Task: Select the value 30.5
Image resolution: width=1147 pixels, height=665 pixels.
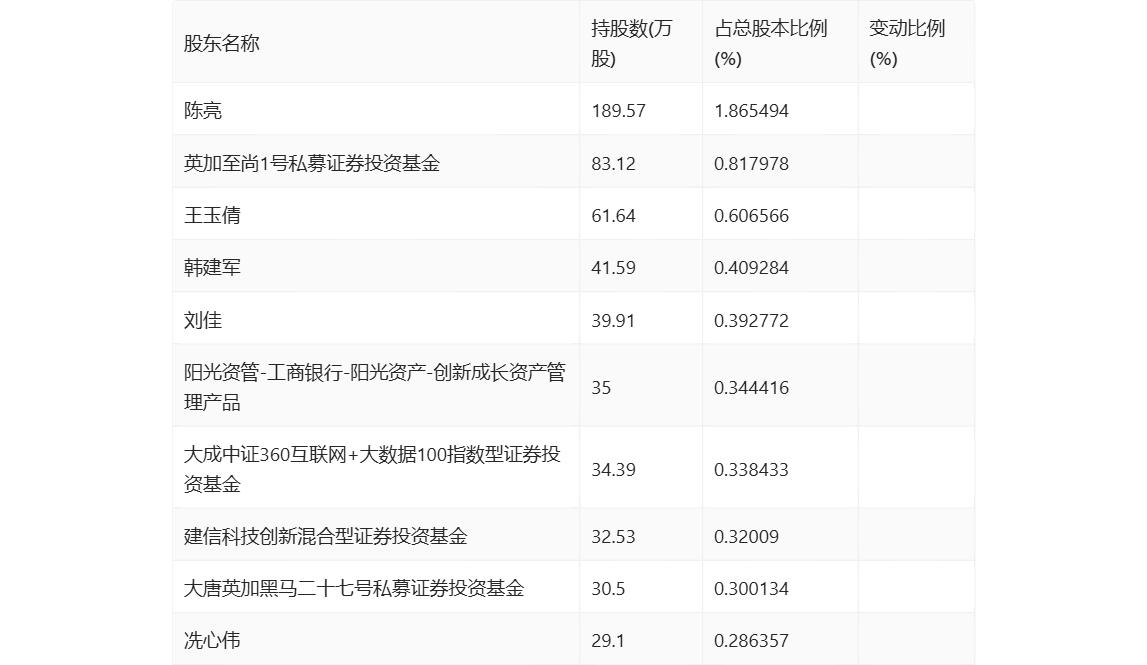Action: [608, 588]
